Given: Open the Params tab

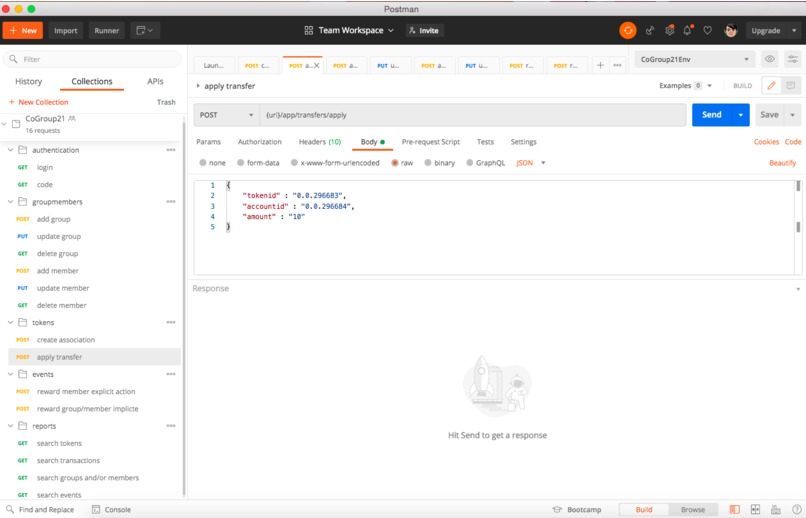Looking at the screenshot, I should pyautogui.click(x=208, y=142).
